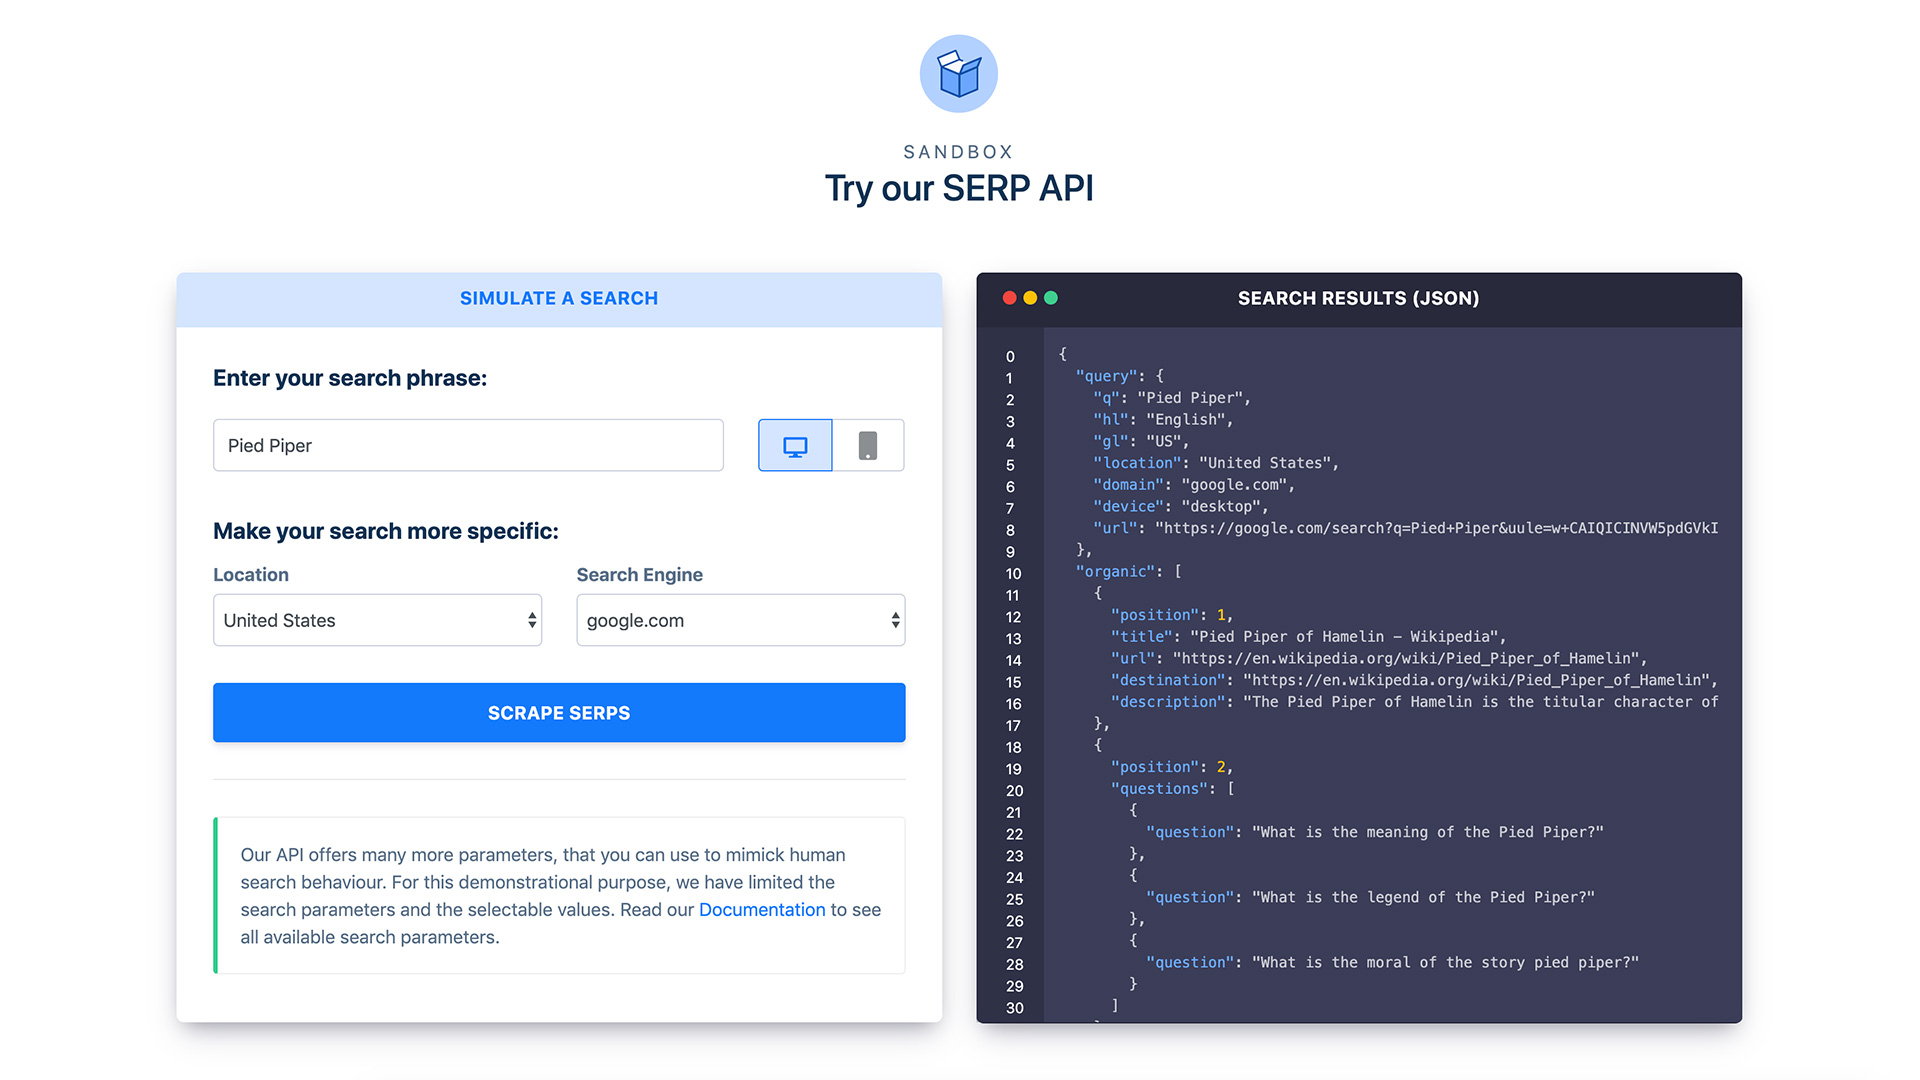The image size is (1920, 1080).
Task: Open the Search Engine dropdown showing google.com
Action: point(740,620)
